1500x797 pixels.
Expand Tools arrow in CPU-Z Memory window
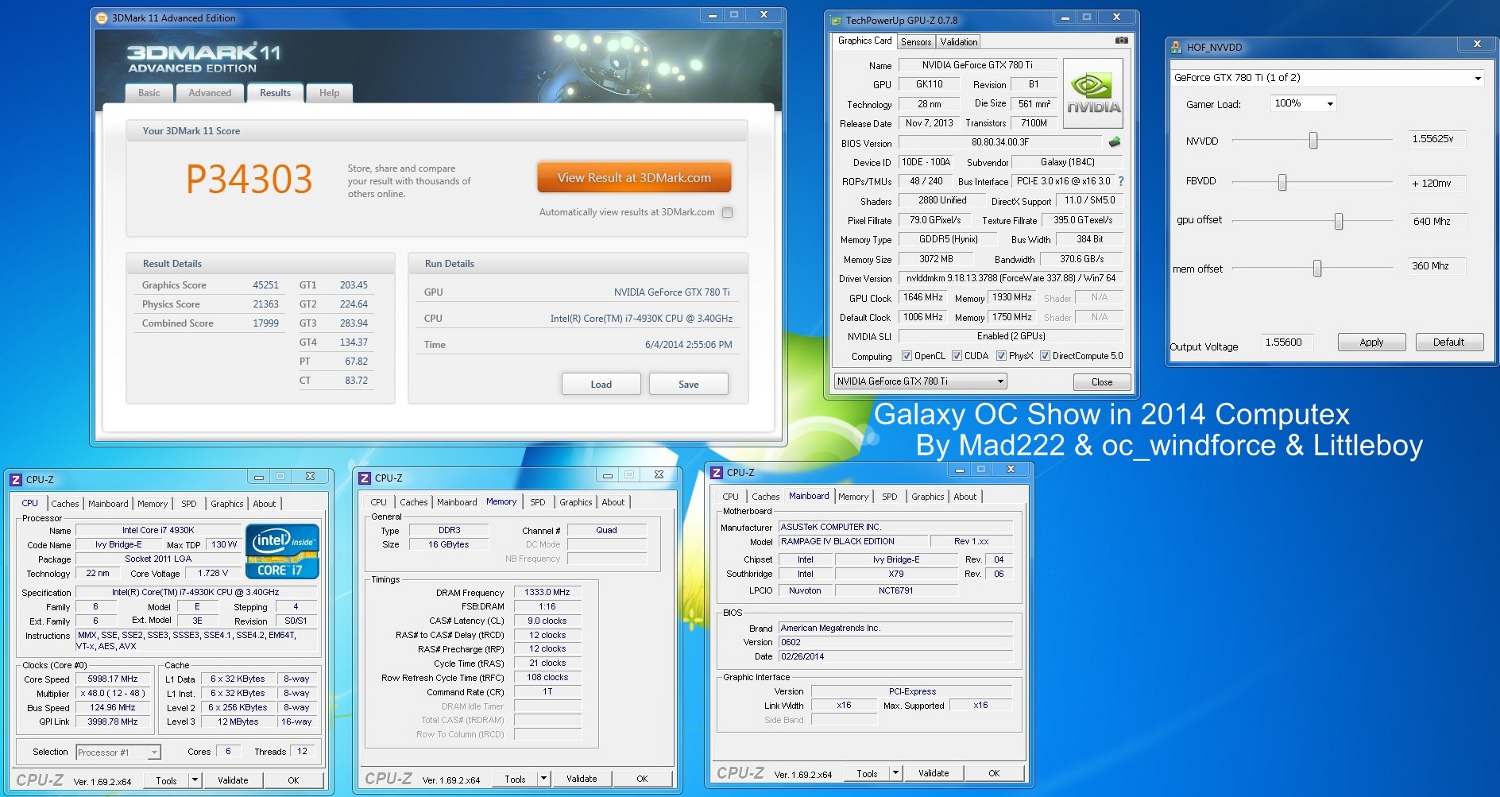[x=544, y=778]
